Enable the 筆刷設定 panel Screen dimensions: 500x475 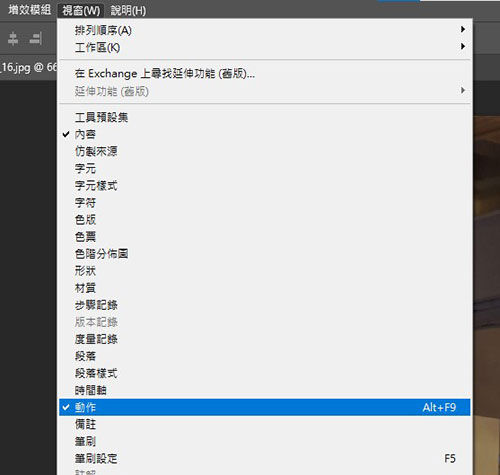[264, 458]
